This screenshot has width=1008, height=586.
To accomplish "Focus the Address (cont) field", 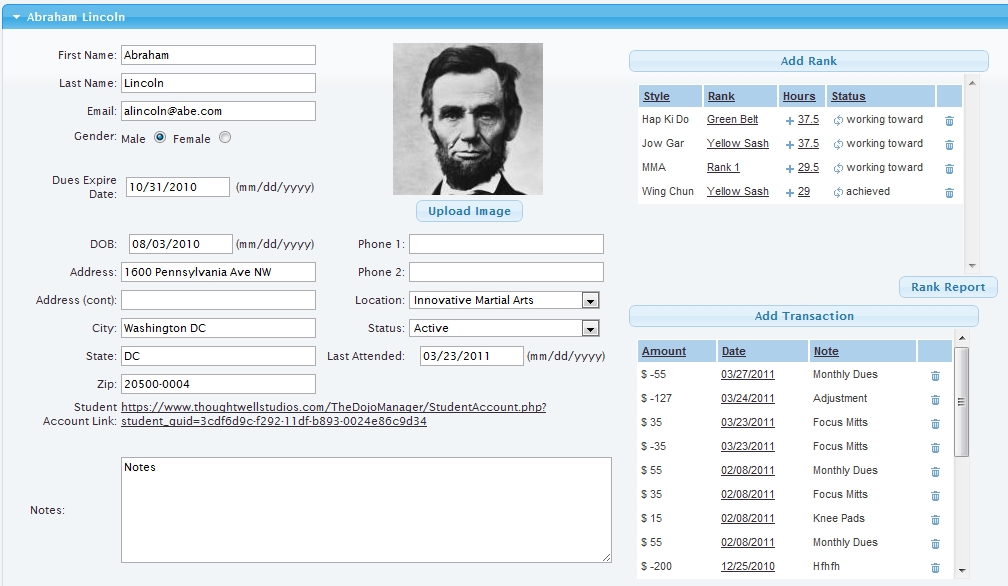I will tap(219, 300).
